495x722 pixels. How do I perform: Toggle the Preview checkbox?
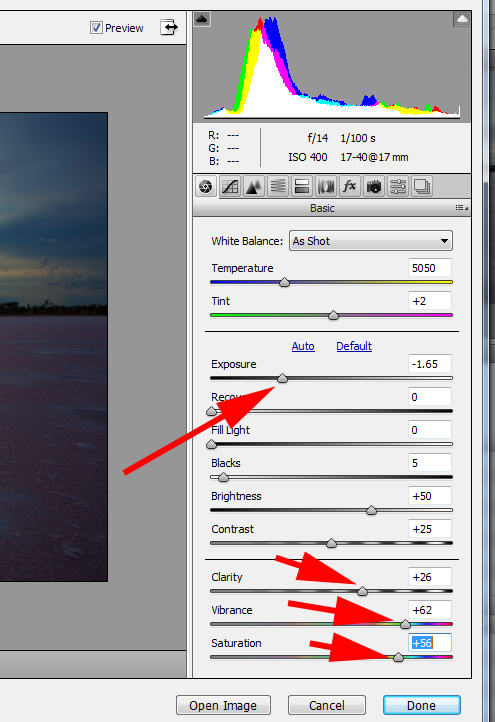click(x=96, y=28)
